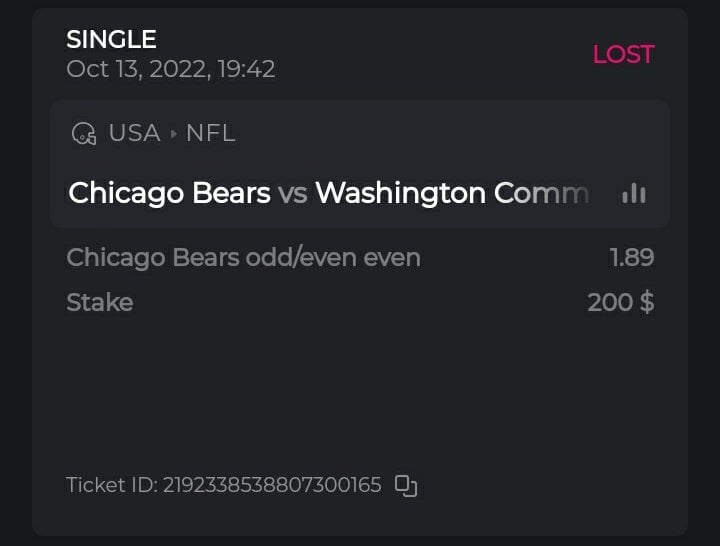The image size is (720, 546).
Task: Click the LOST status label
Action: (623, 54)
